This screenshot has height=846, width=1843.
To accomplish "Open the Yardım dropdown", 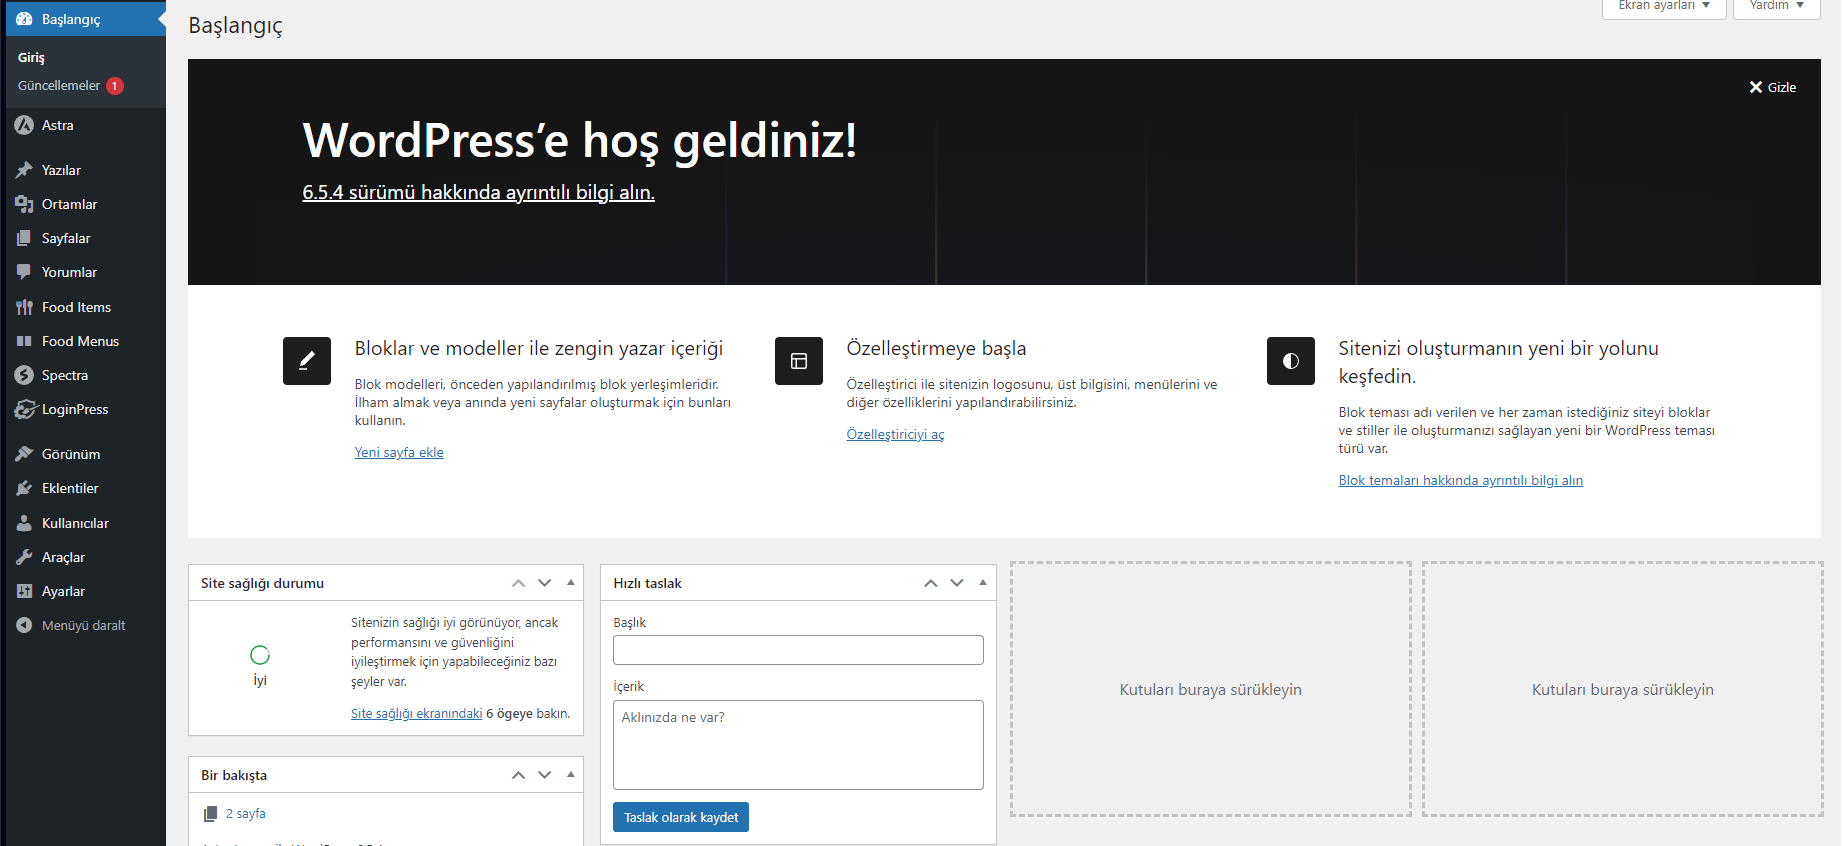I will click(1777, 6).
